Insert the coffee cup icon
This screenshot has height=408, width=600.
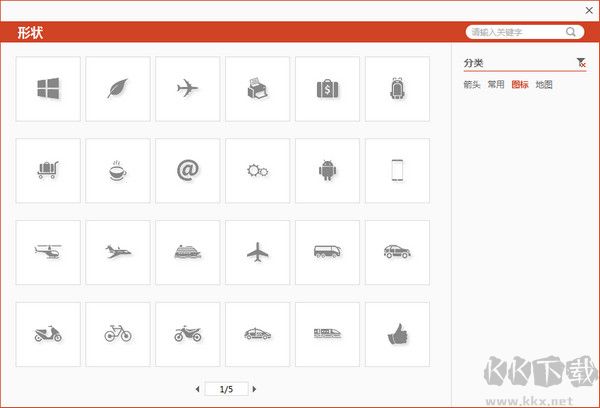click(118, 171)
